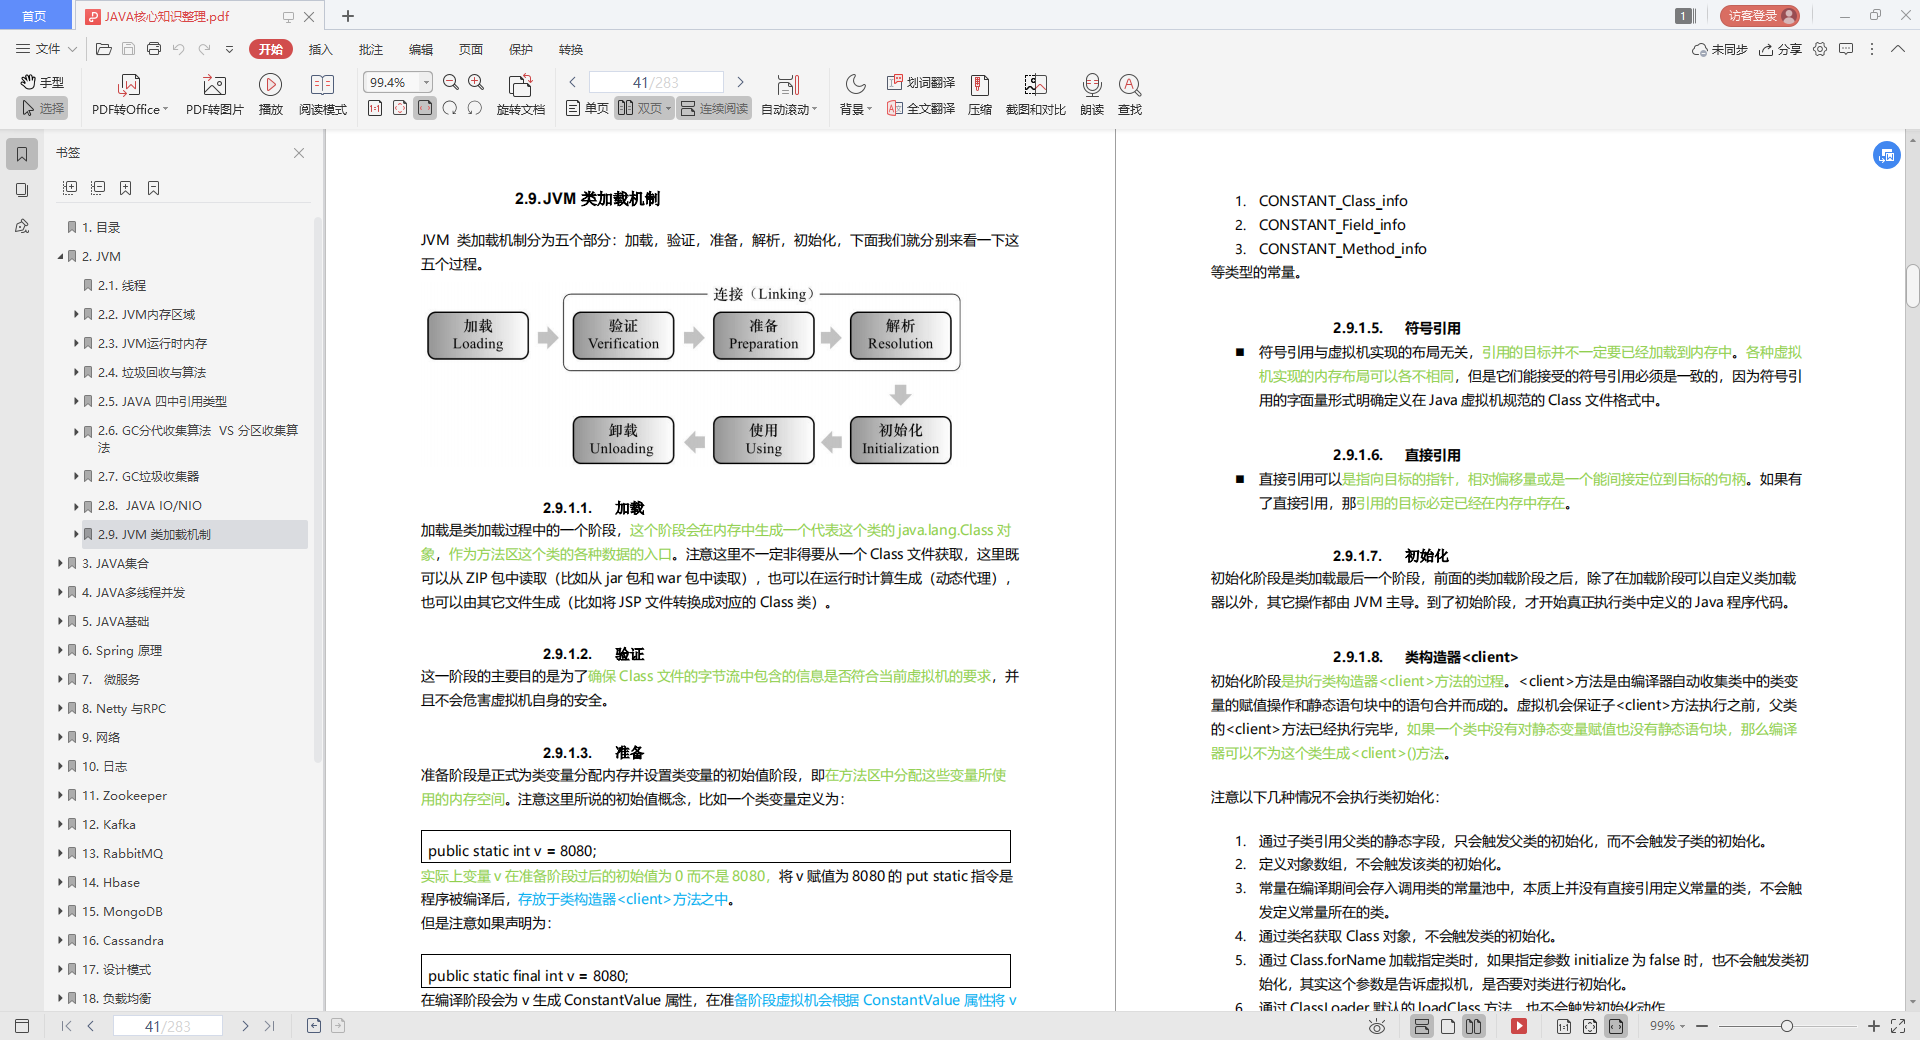Image resolution: width=1920 pixels, height=1040 pixels.
Task: Click 访客登录 to log in
Action: pos(1758,16)
